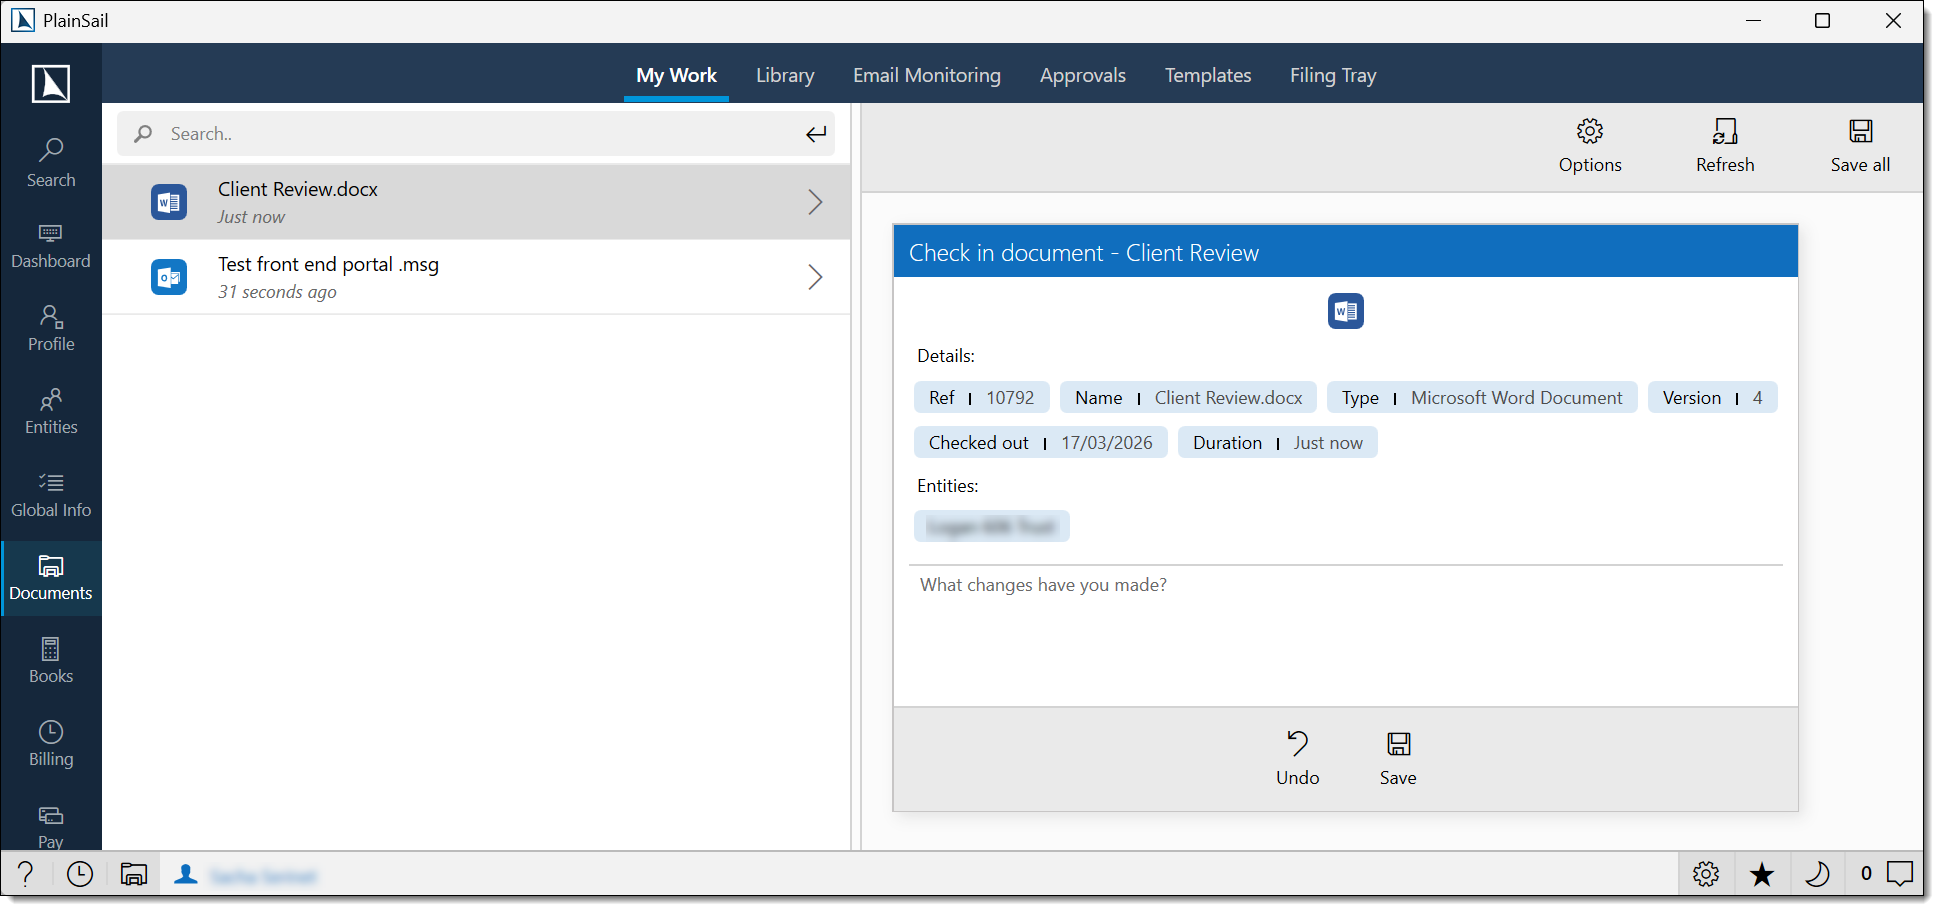Click the help question mark icon
The height and width of the screenshot is (911, 1939).
26,874
